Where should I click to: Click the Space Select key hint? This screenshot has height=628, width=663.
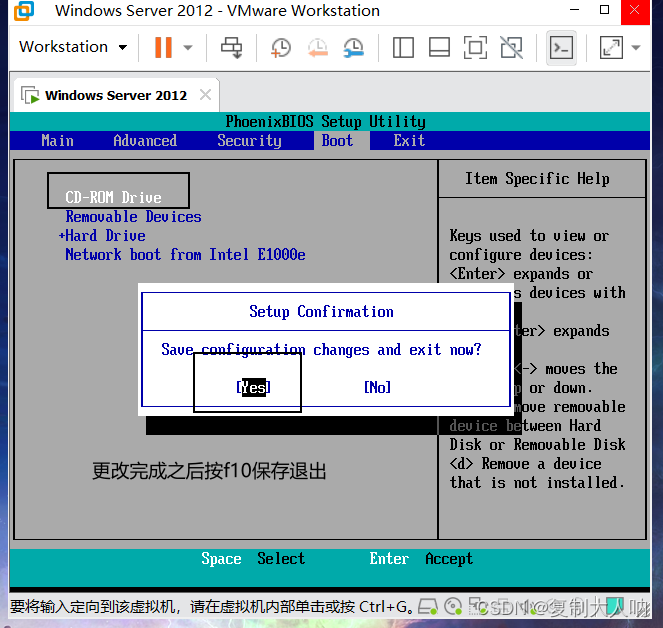[253, 559]
